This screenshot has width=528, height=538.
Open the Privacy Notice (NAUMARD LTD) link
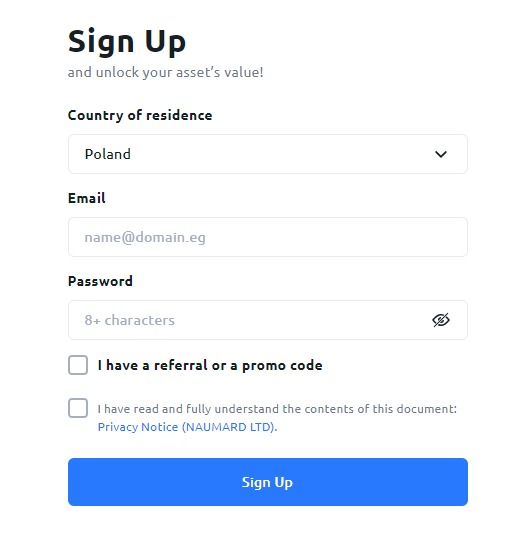(186, 427)
